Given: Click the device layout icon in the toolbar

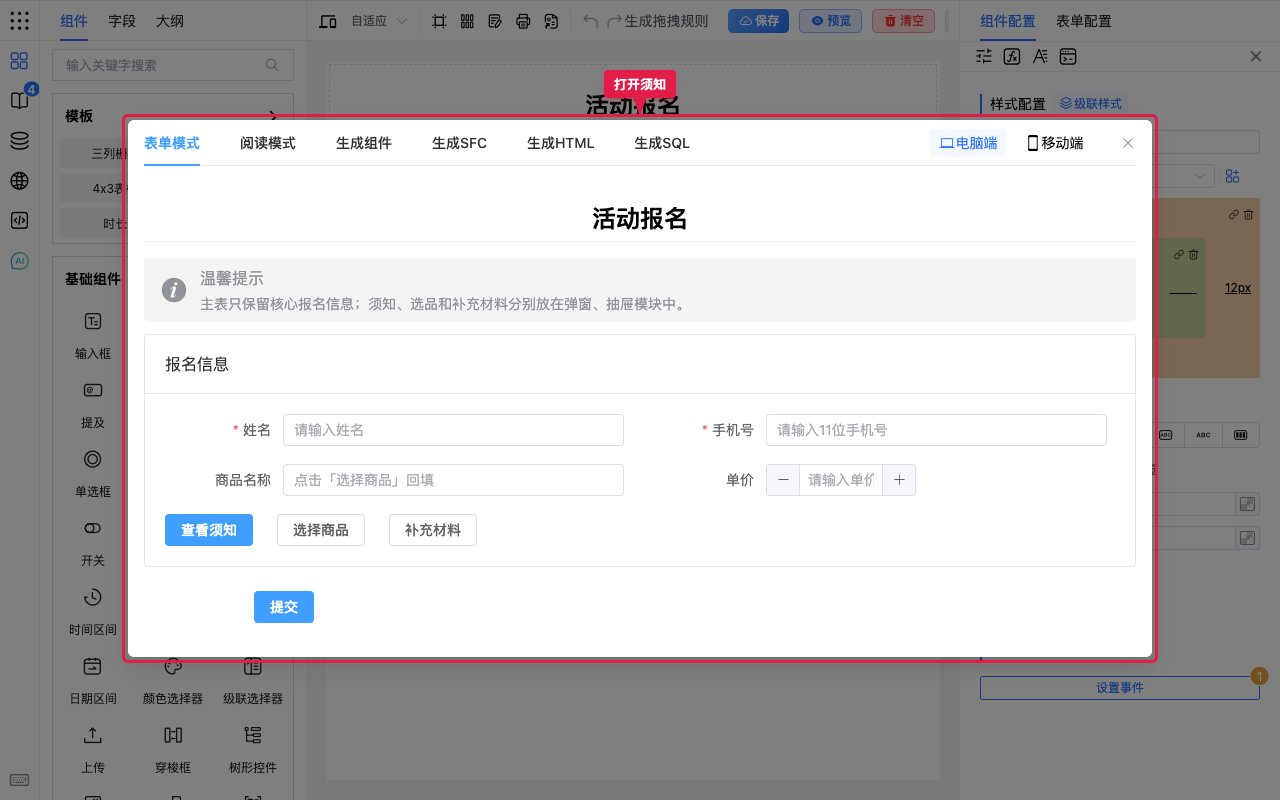Looking at the screenshot, I should tap(328, 21).
